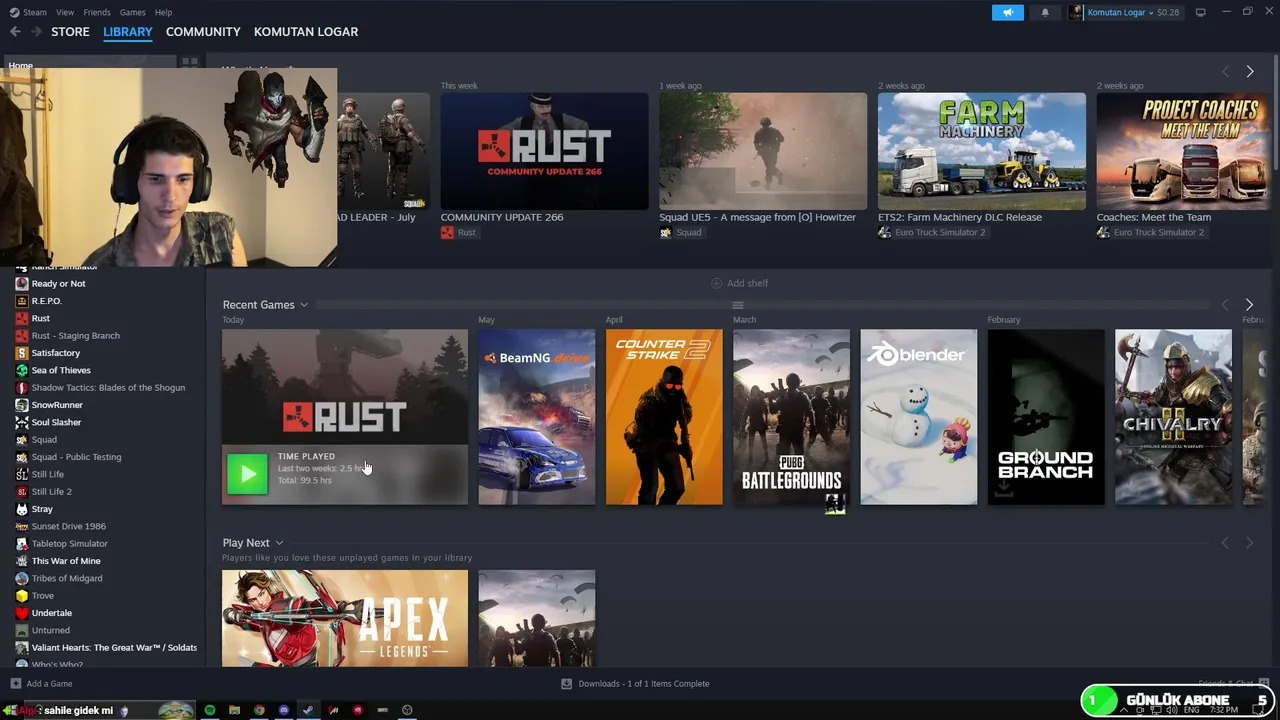
Task: Open the KOMUTAN LOGAR profile tab
Action: (306, 32)
